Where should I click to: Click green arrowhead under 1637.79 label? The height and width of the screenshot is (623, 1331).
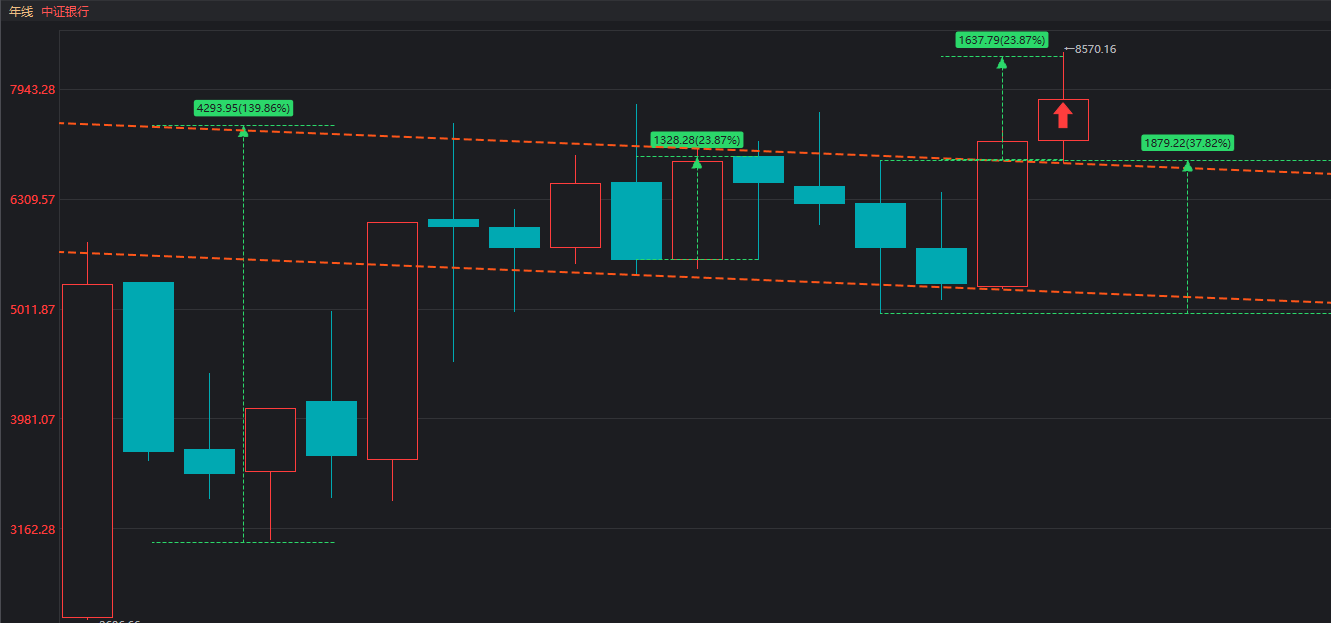point(1002,63)
